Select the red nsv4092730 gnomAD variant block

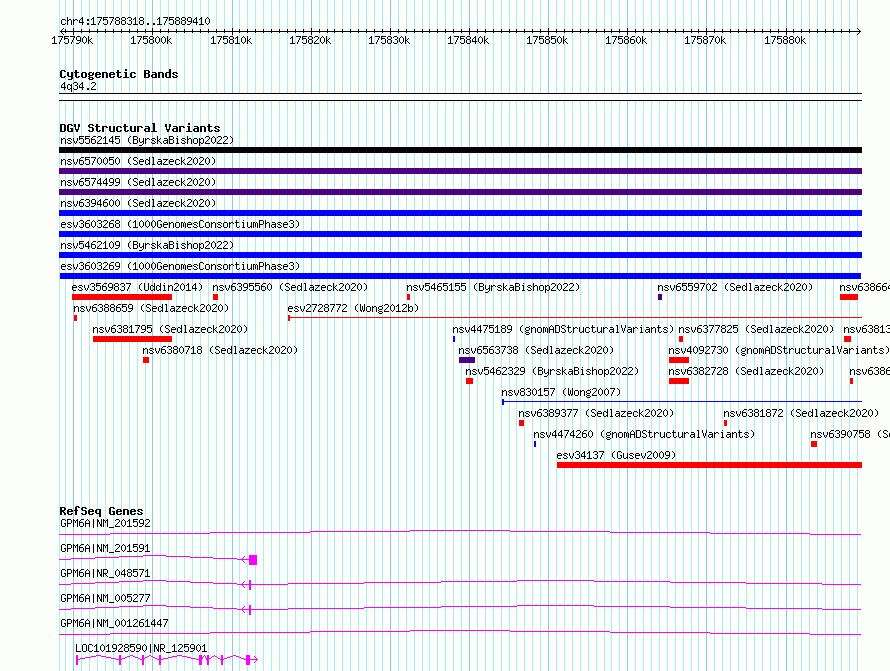coord(679,360)
